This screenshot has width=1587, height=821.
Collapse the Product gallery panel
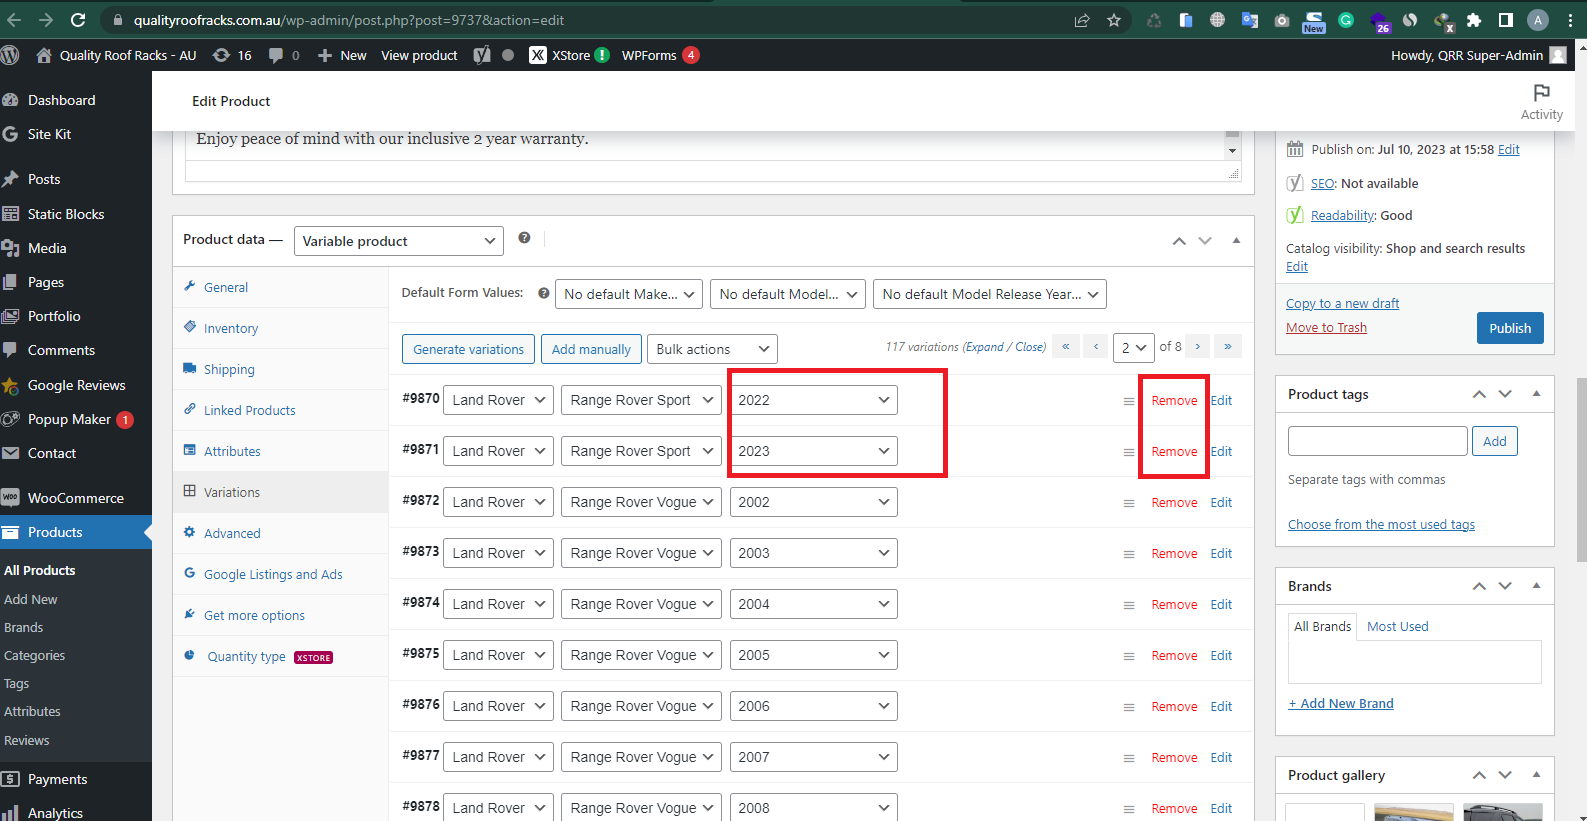point(1536,774)
